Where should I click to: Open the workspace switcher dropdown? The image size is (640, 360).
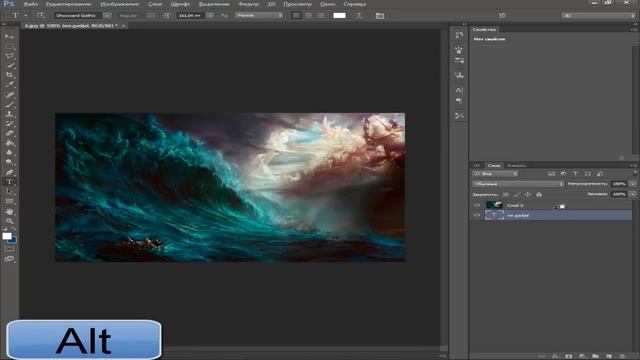(598, 16)
